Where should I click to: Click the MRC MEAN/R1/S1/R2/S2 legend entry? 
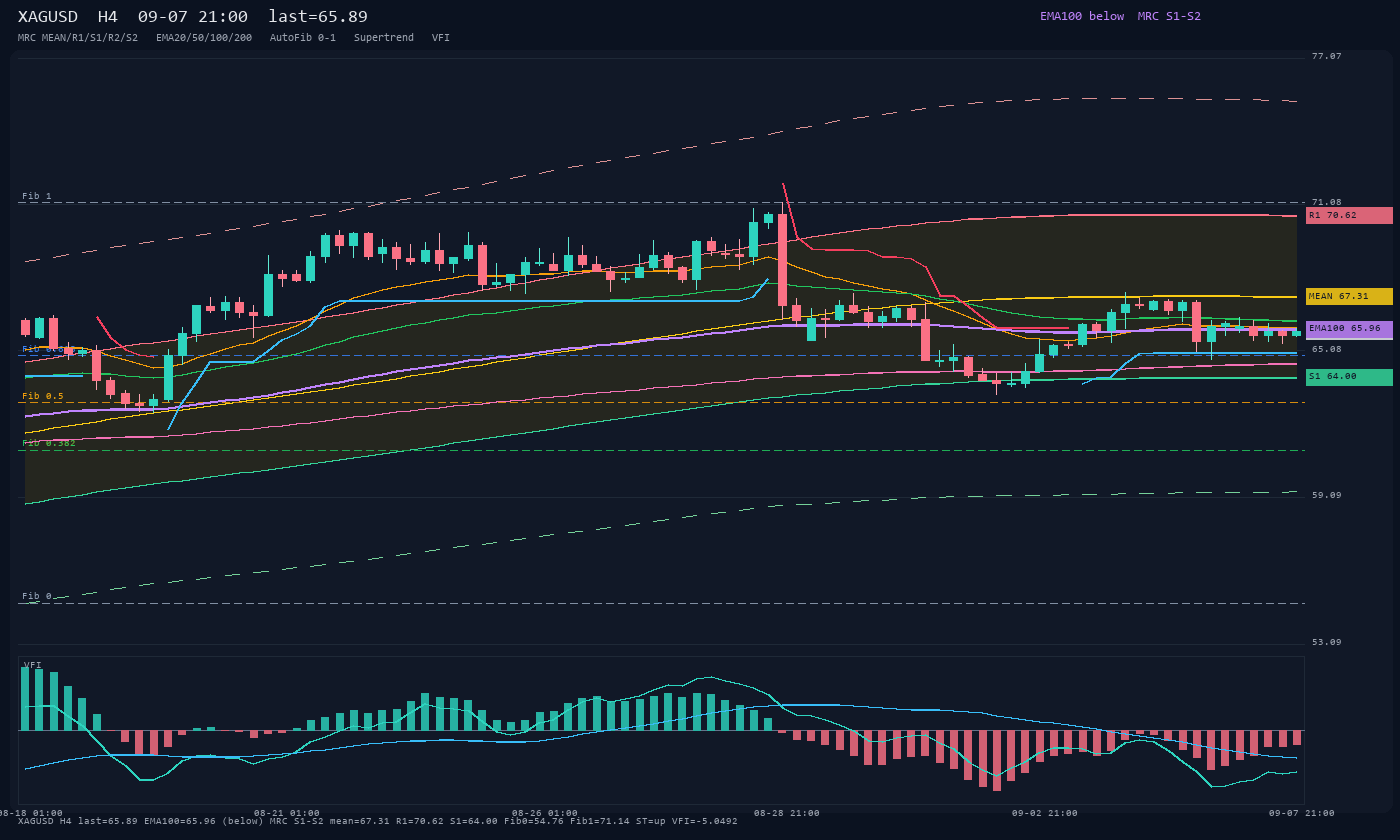[x=78, y=38]
